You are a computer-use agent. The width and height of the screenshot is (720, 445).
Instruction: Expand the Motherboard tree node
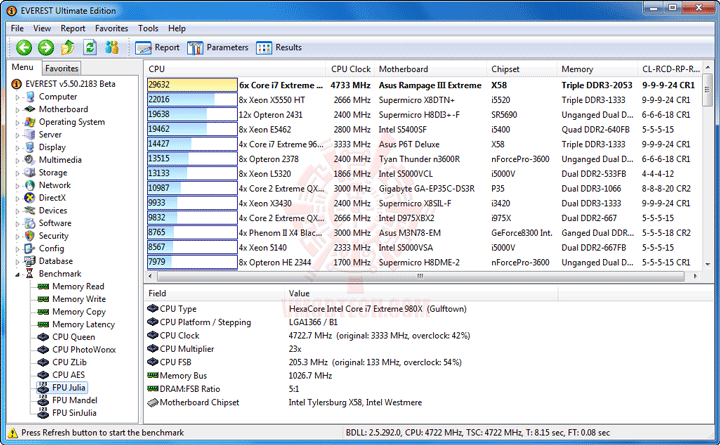[17, 110]
